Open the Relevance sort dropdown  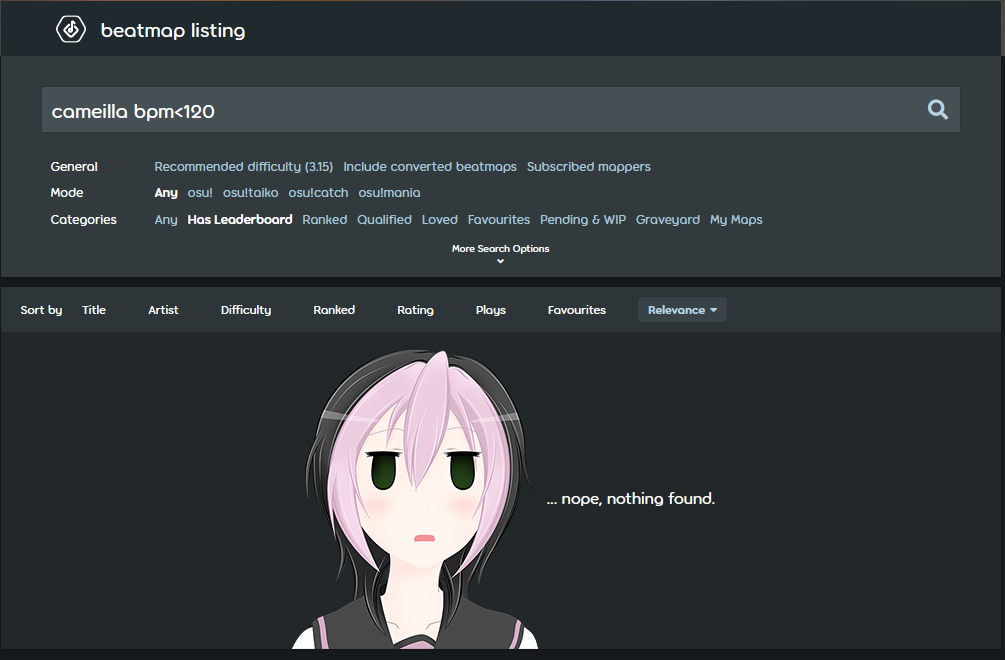[682, 310]
